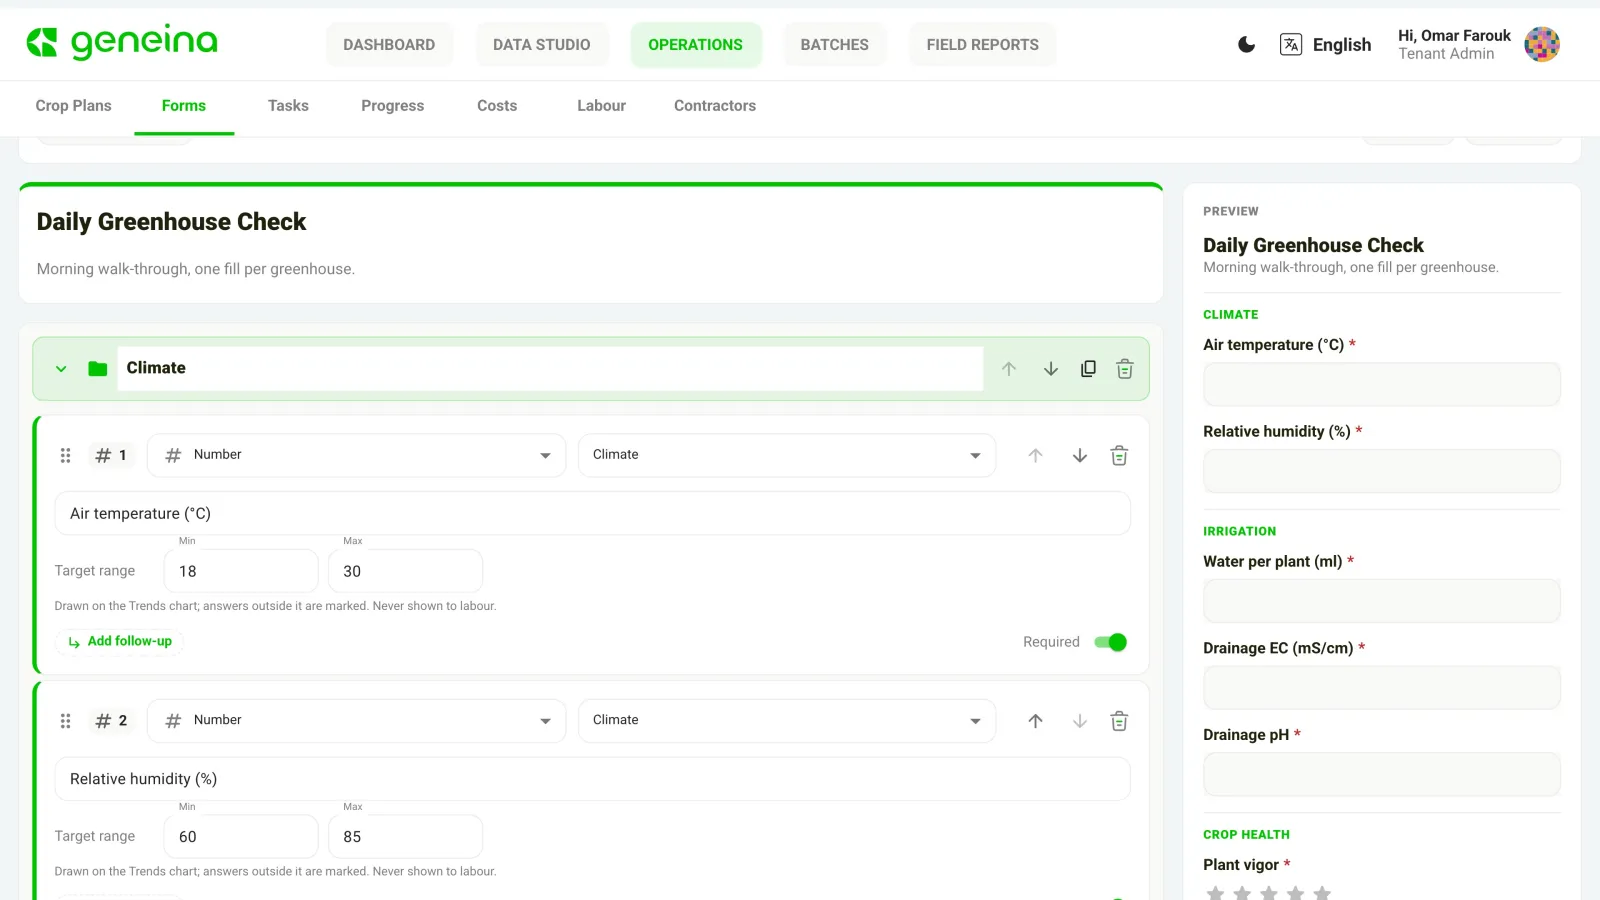Delete the Relative humidity field
1600x900 pixels.
(x=1119, y=721)
